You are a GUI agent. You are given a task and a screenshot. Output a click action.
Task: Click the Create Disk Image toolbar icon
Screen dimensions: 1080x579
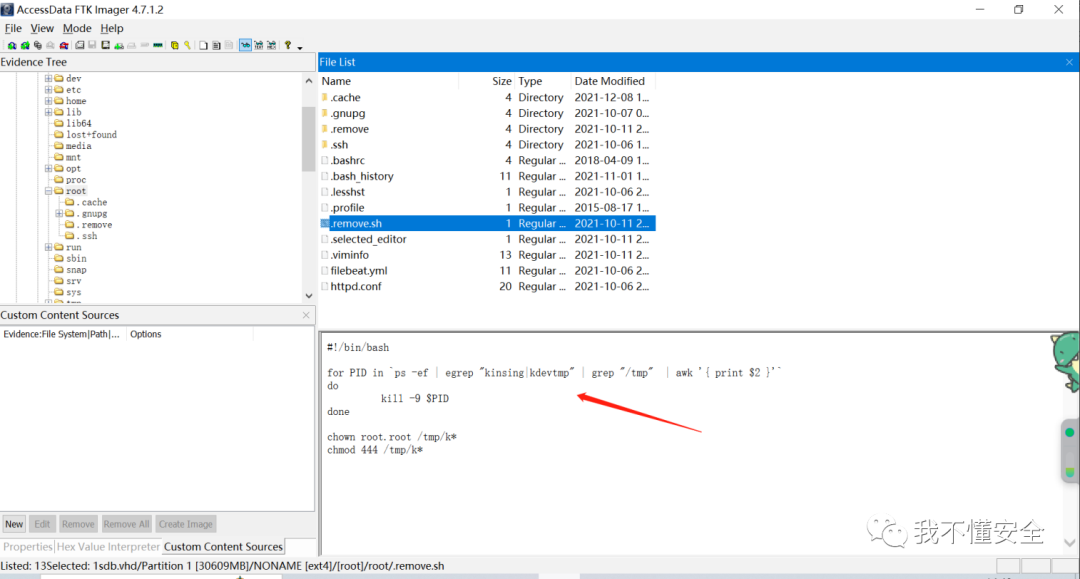coord(79,45)
